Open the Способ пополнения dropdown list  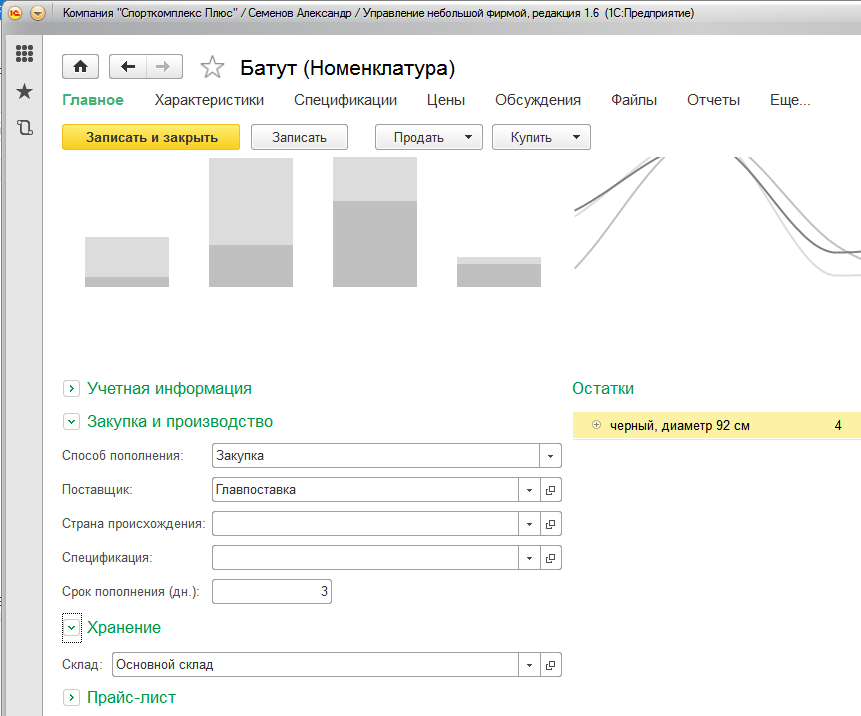(550, 456)
